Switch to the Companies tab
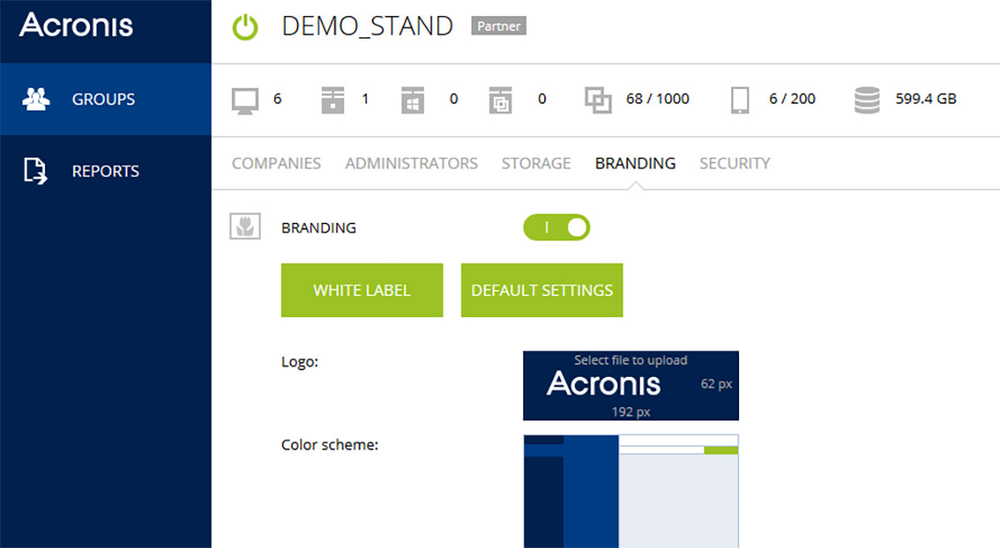1000x548 pixels. [276, 163]
